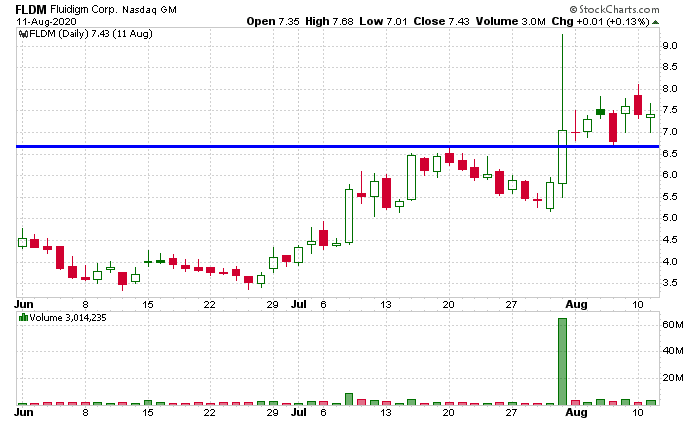Click the Chg +0.01 (+0.13%) value
Viewport: 700px width, 421px height.
tap(600, 21)
